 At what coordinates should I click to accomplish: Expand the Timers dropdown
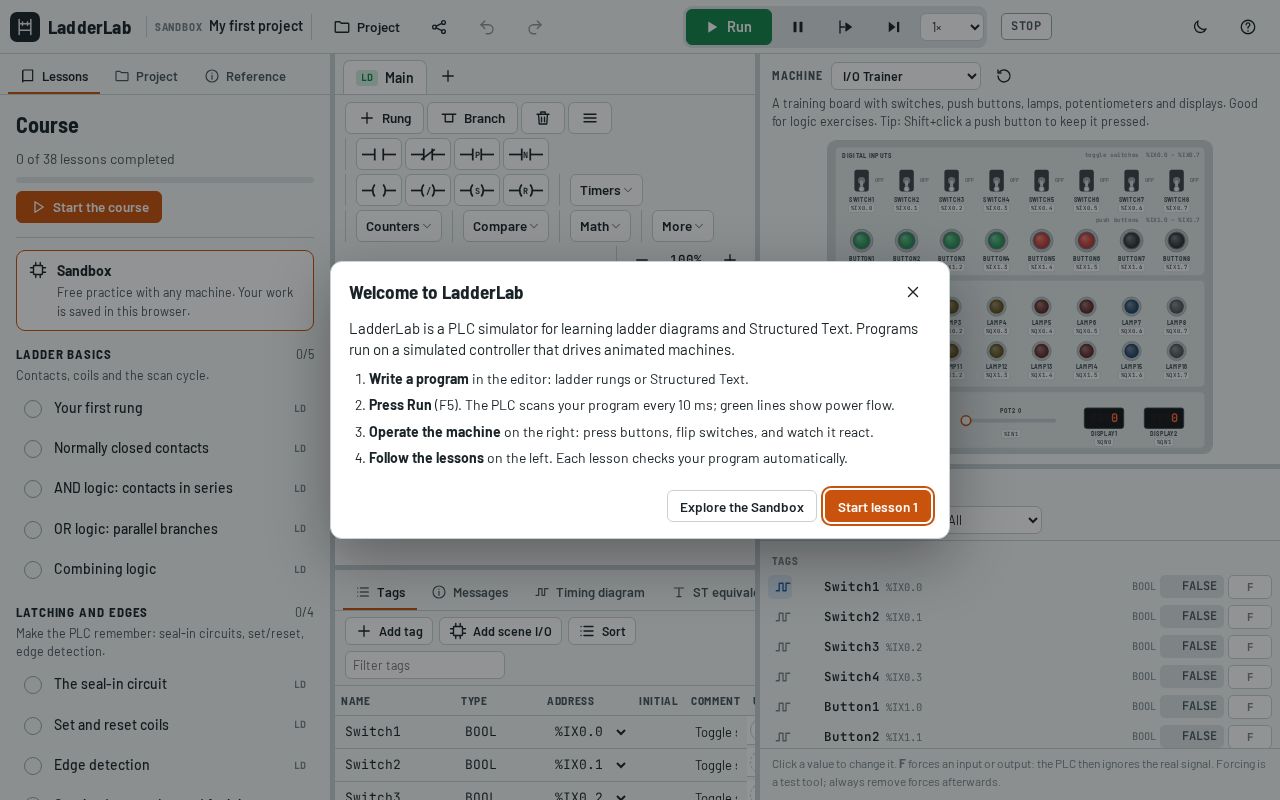tap(606, 190)
